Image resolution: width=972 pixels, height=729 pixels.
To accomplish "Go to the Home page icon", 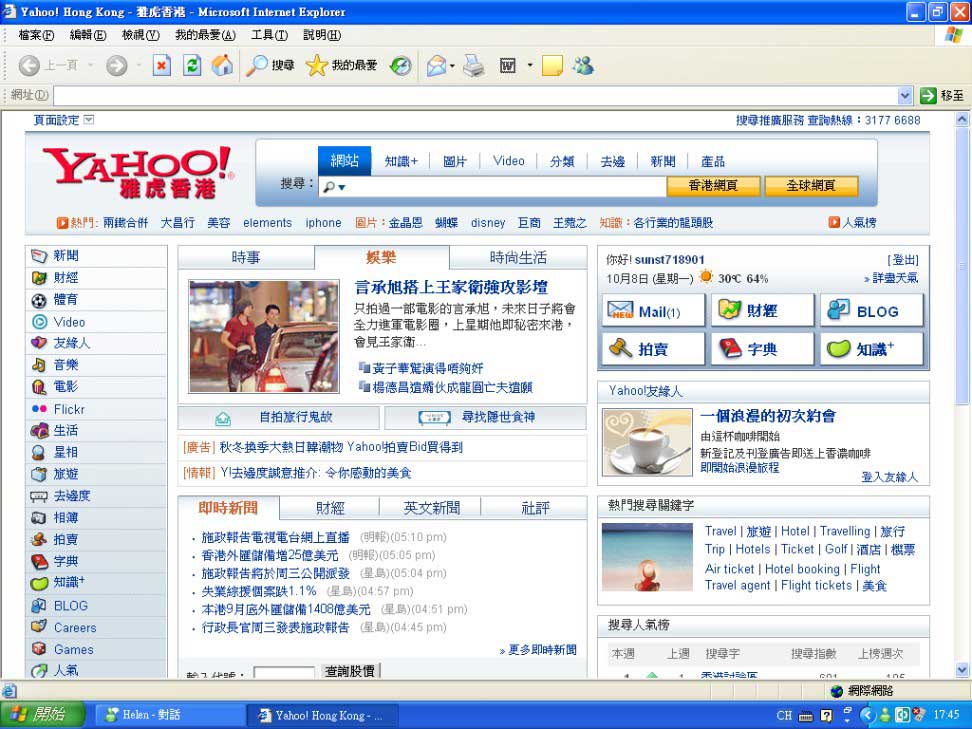I will [x=222, y=65].
